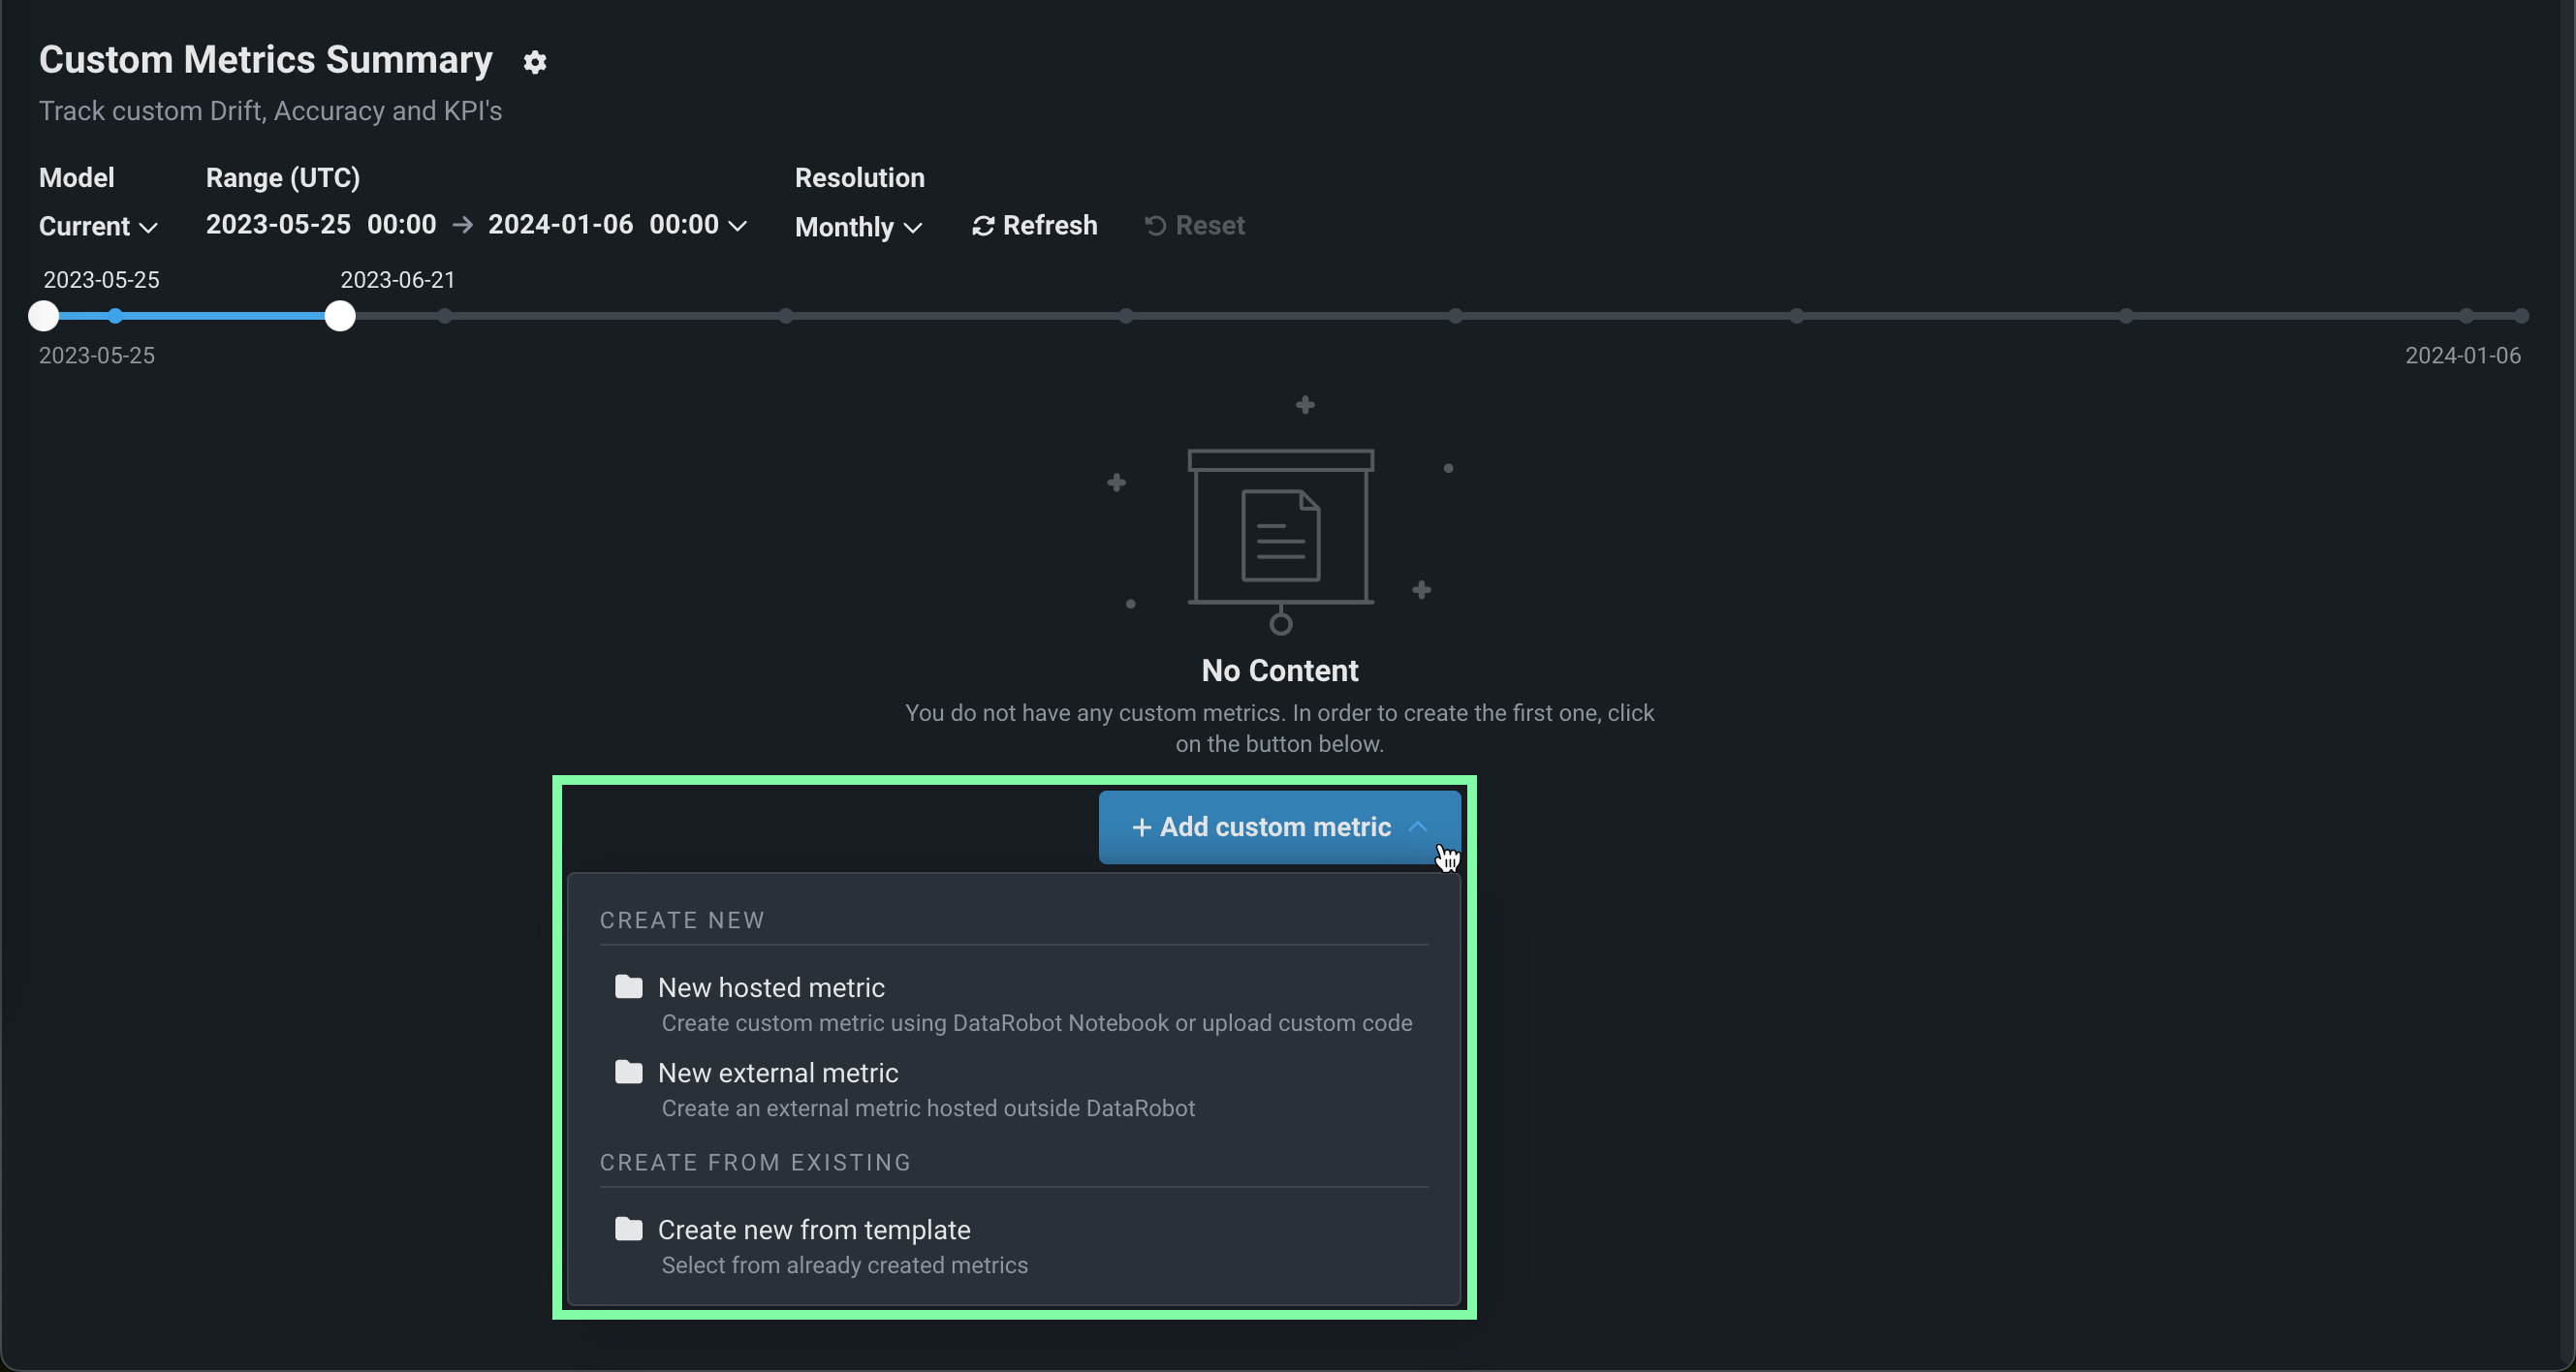Click left slider handle at 2023-05-25
The width and height of the screenshot is (2576, 1372).
pyautogui.click(x=43, y=316)
